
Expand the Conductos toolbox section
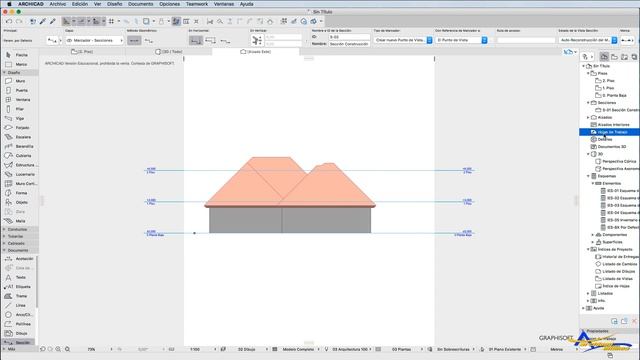point(4,230)
